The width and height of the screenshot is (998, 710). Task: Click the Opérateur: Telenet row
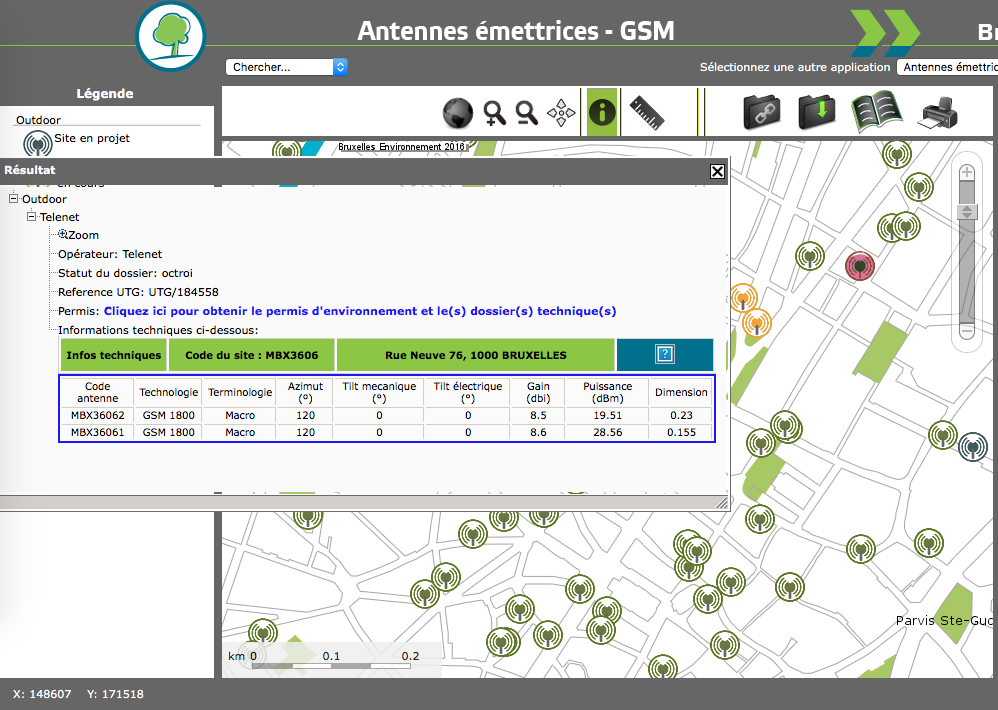click(110, 254)
